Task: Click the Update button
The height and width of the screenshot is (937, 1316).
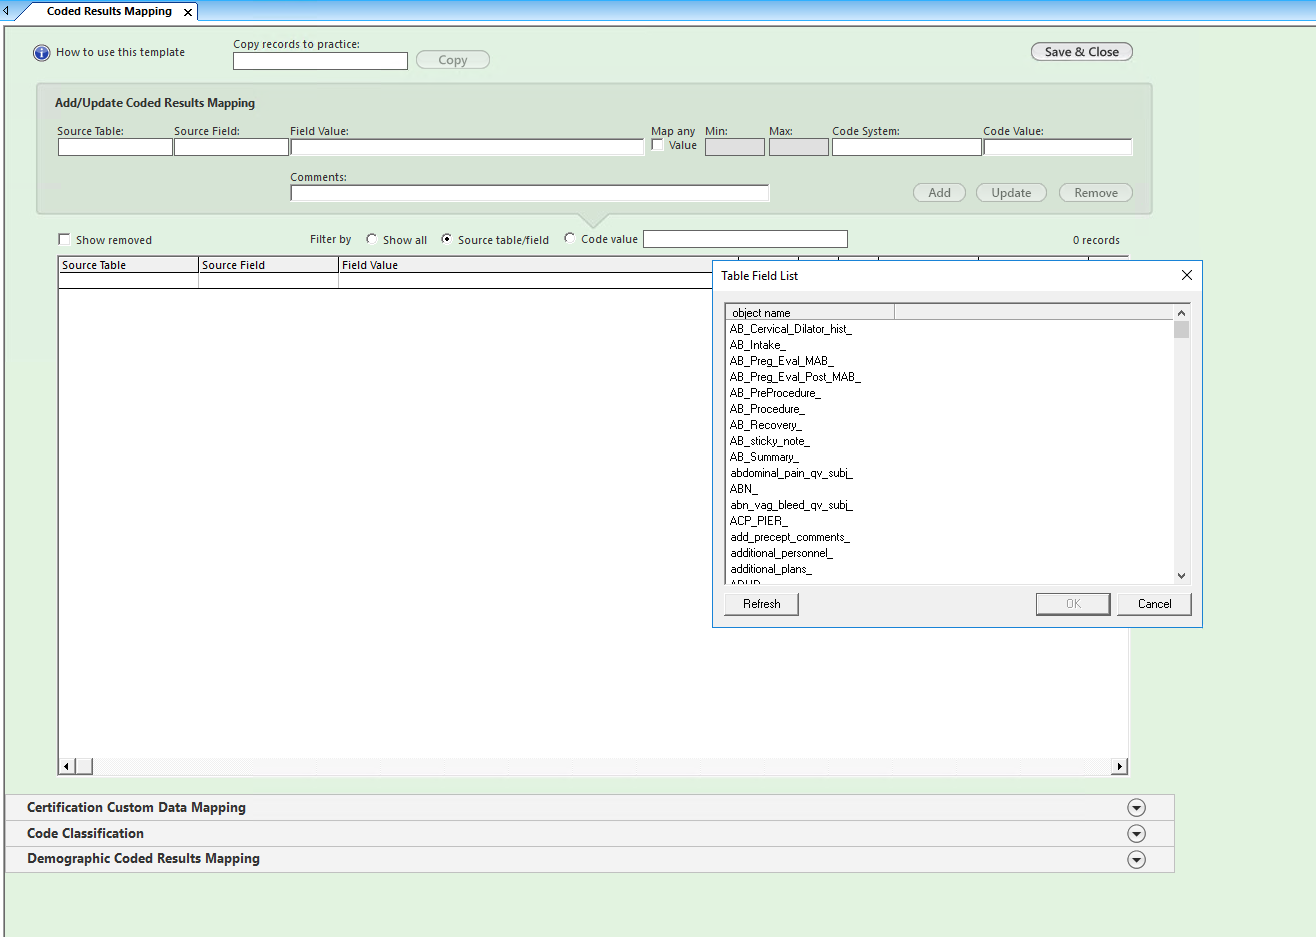Action: point(1011,193)
